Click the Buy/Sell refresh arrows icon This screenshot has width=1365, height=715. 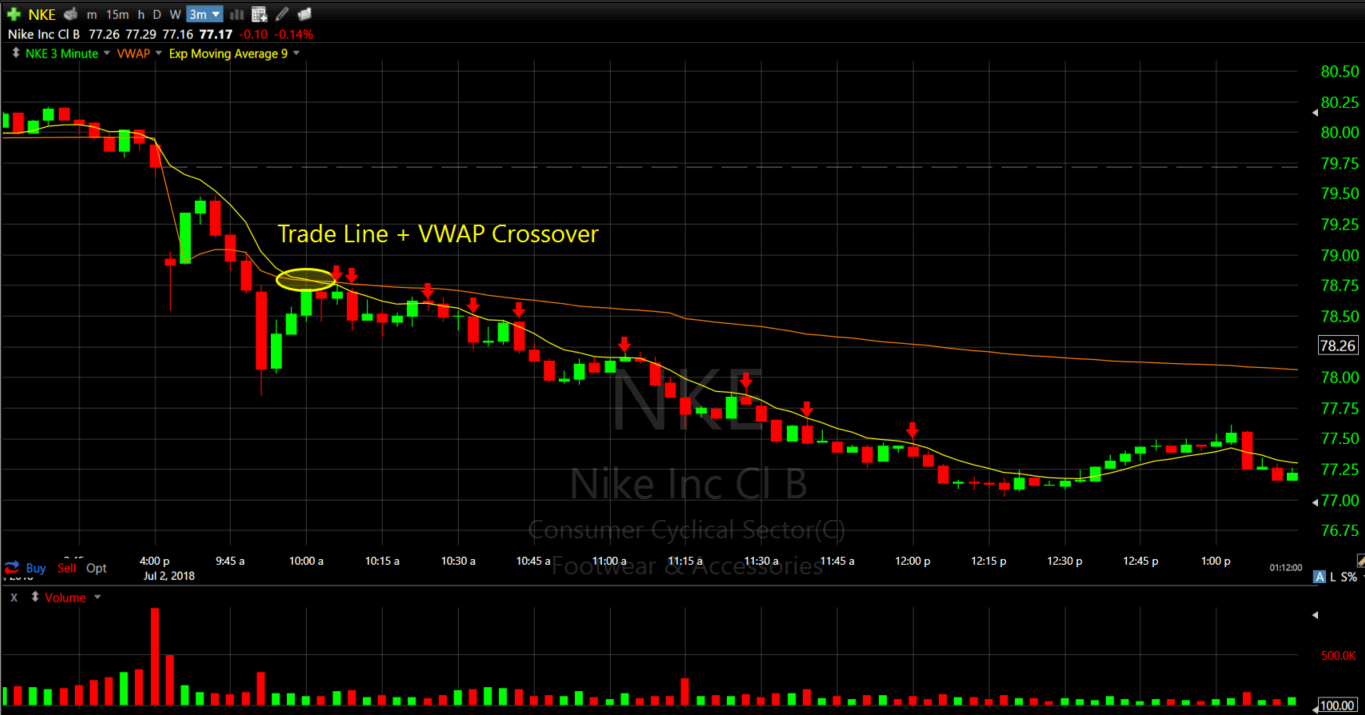[12, 567]
